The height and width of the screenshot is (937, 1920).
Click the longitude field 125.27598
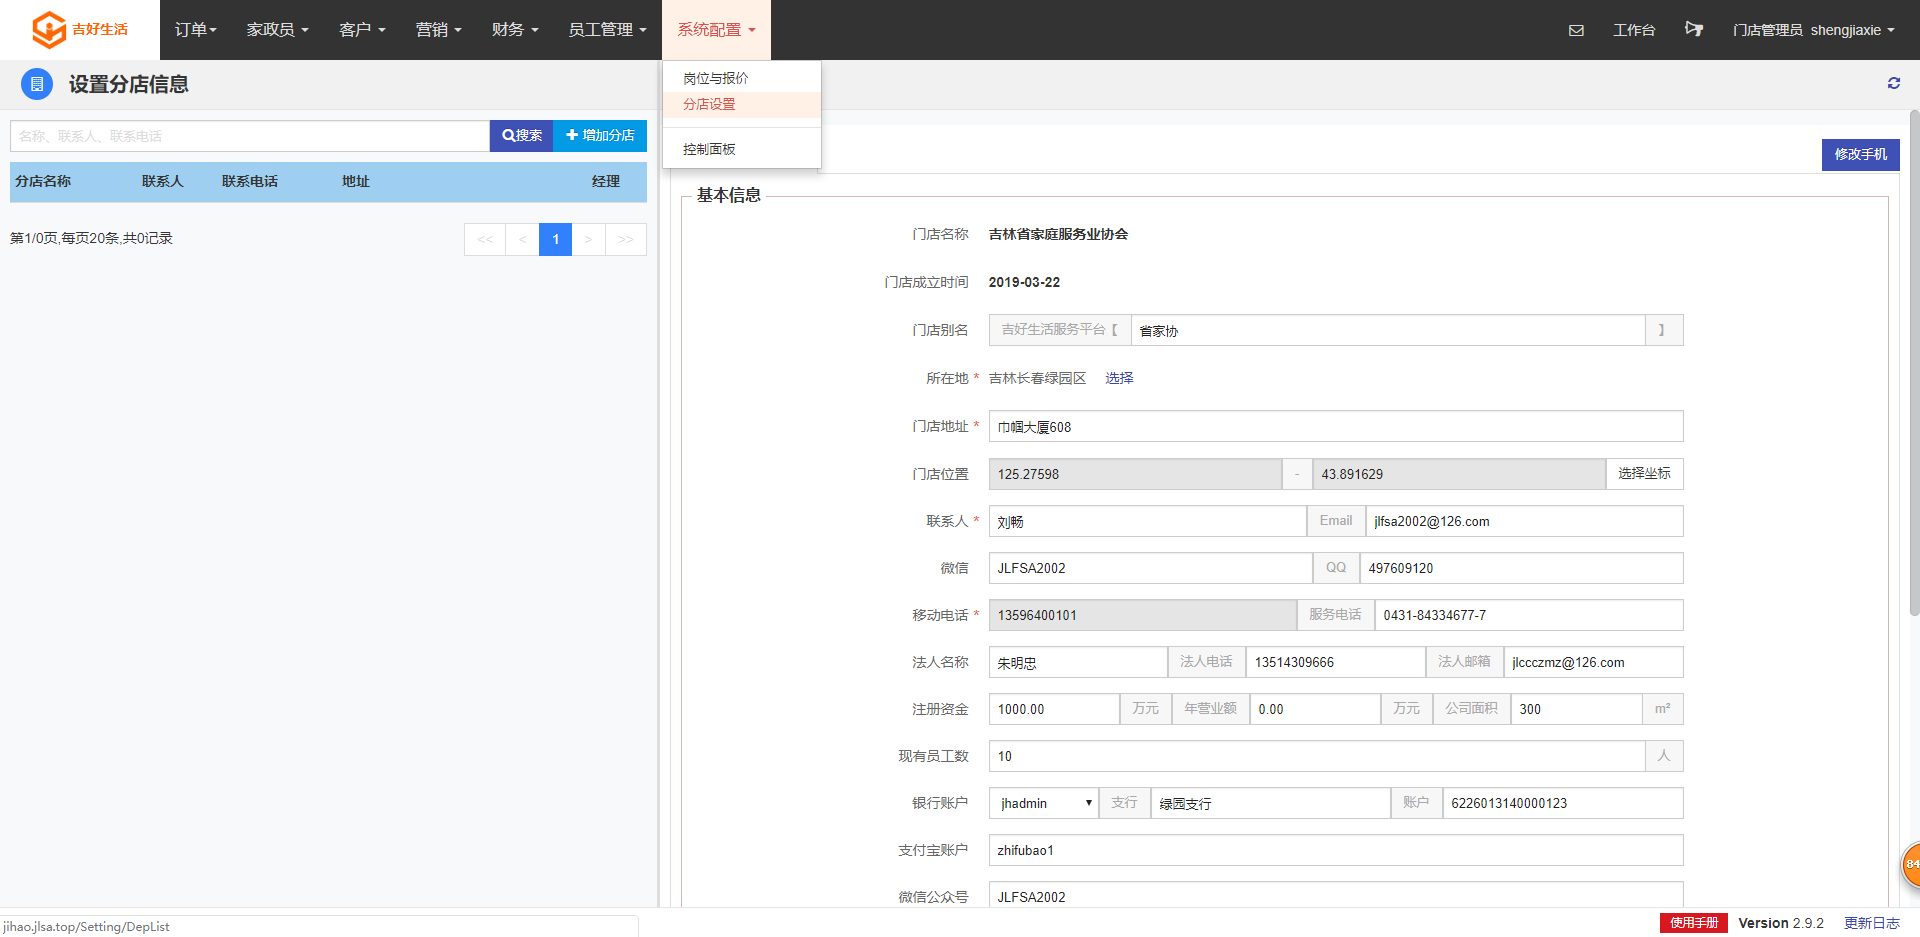1135,474
